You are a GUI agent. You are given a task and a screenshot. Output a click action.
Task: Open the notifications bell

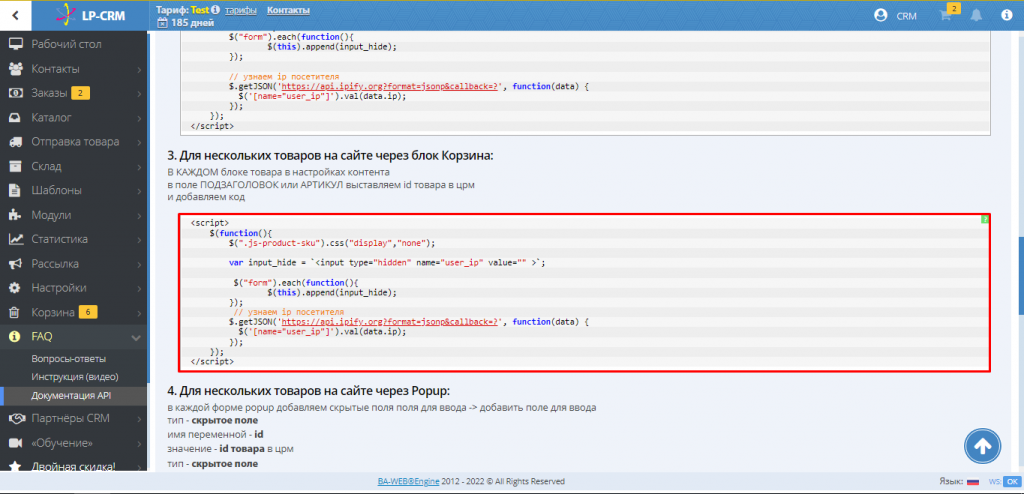[x=976, y=16]
